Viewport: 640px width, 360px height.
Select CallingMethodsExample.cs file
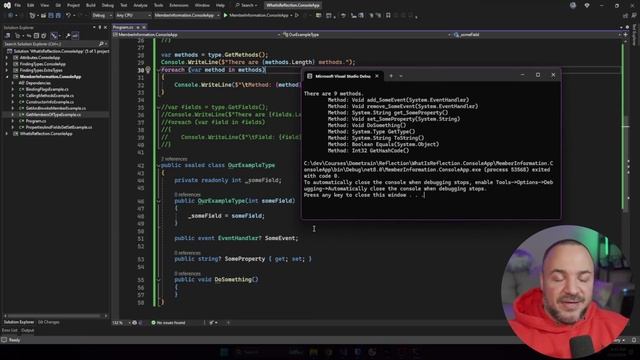point(50,96)
